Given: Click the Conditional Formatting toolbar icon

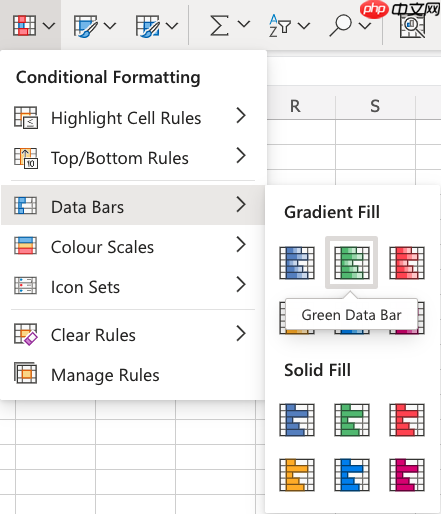Looking at the screenshot, I should tap(24, 25).
